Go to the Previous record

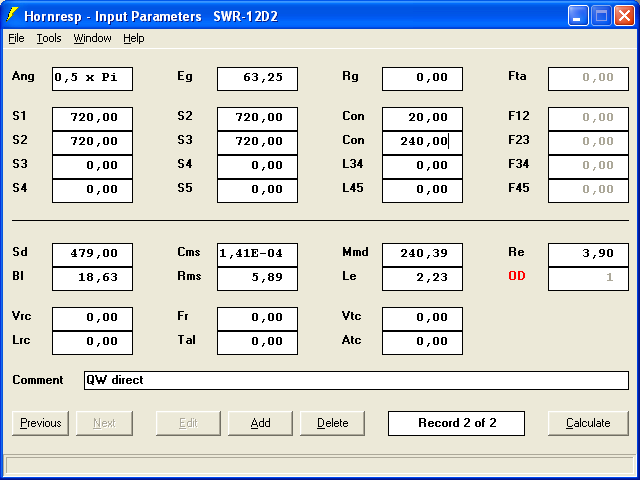pyautogui.click(x=40, y=423)
